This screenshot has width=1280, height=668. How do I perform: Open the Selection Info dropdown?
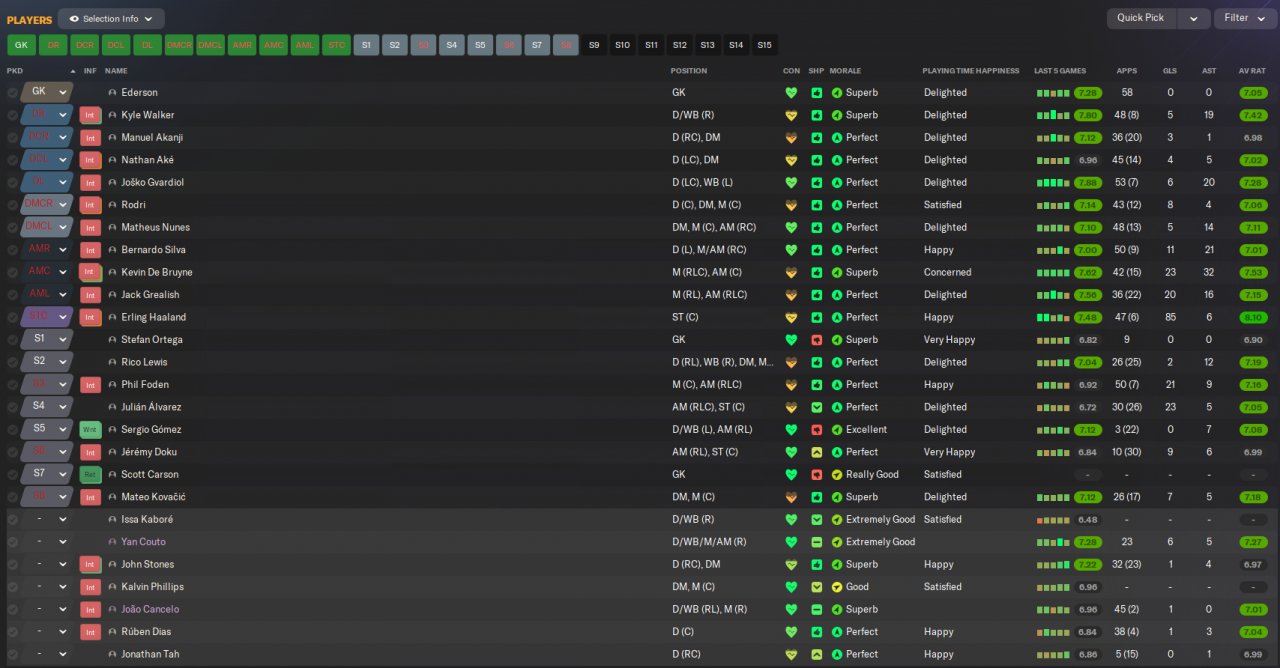coord(111,19)
